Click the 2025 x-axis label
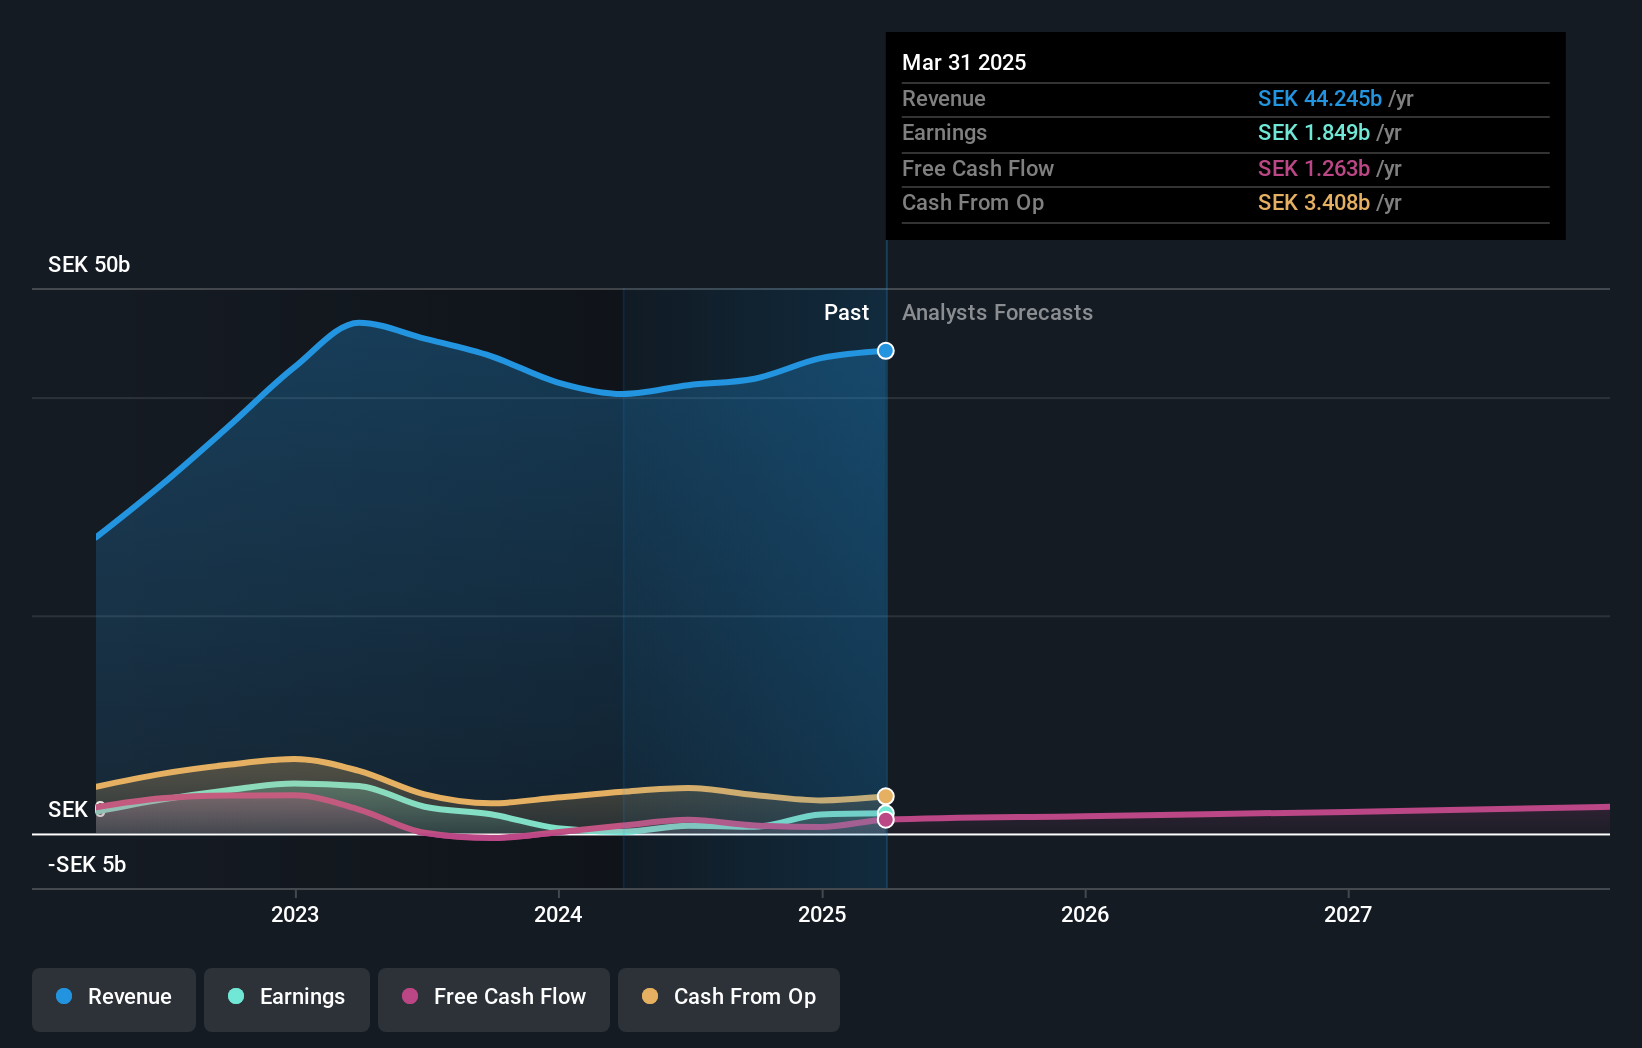This screenshot has height=1048, width=1642. 822,914
